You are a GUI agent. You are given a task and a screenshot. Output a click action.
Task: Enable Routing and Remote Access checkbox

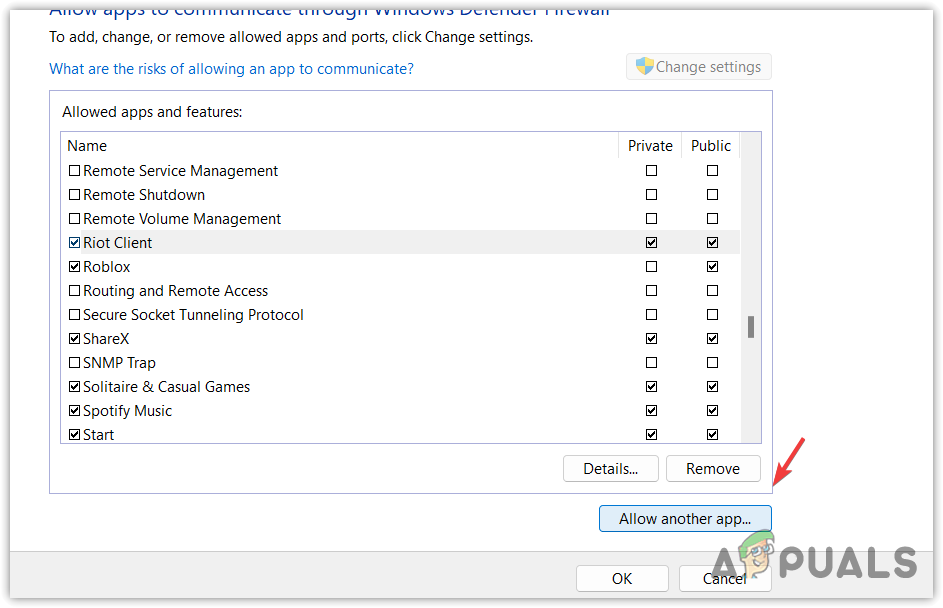click(74, 291)
